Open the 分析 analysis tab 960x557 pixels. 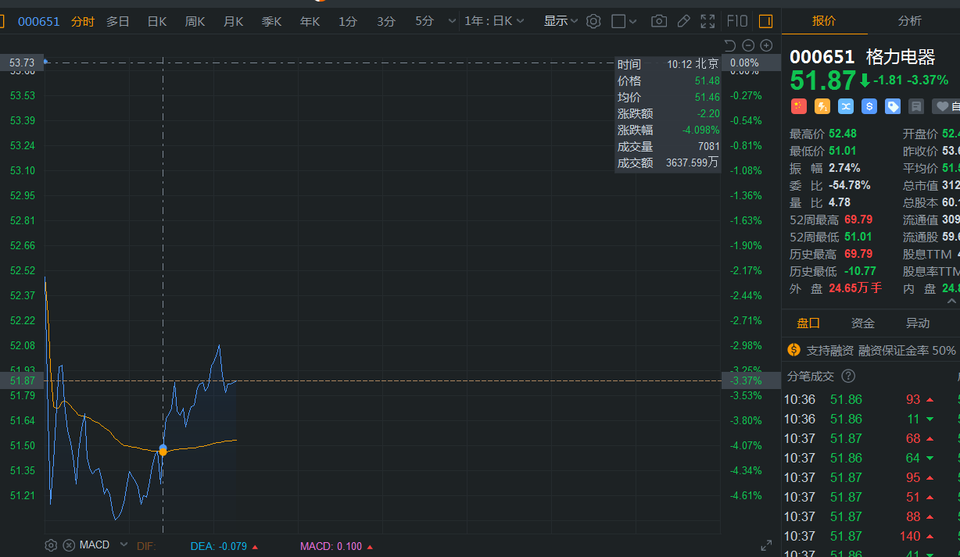point(909,21)
